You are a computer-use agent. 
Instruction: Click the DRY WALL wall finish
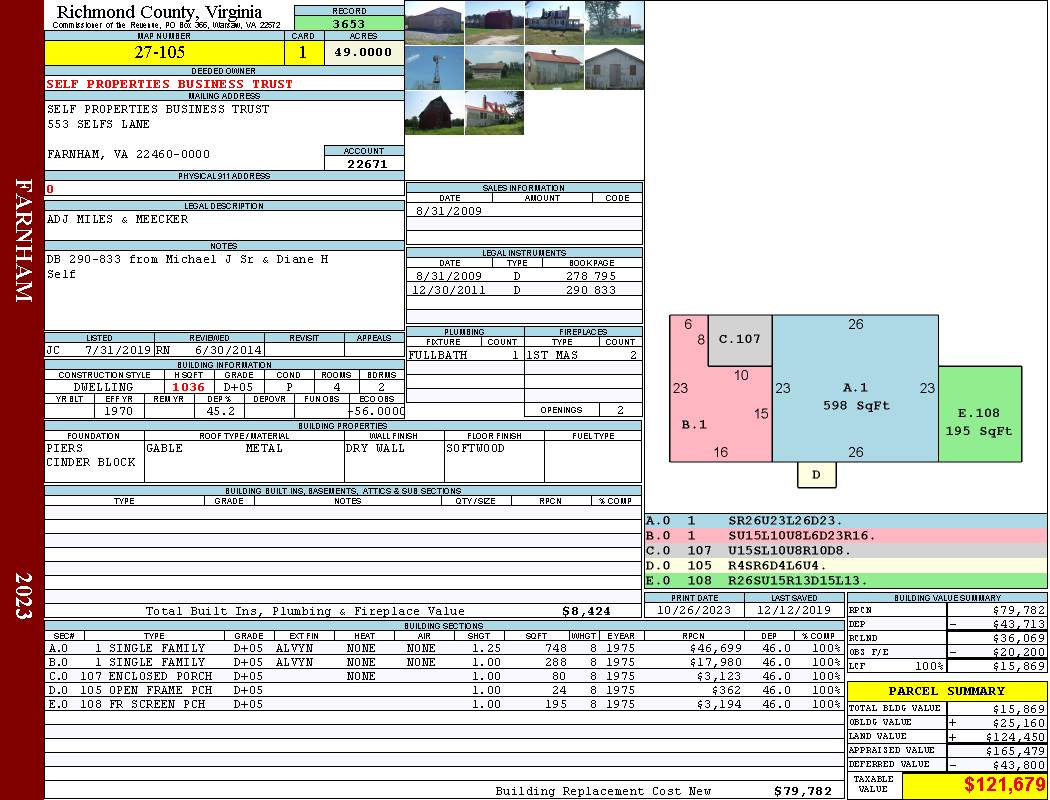point(375,448)
